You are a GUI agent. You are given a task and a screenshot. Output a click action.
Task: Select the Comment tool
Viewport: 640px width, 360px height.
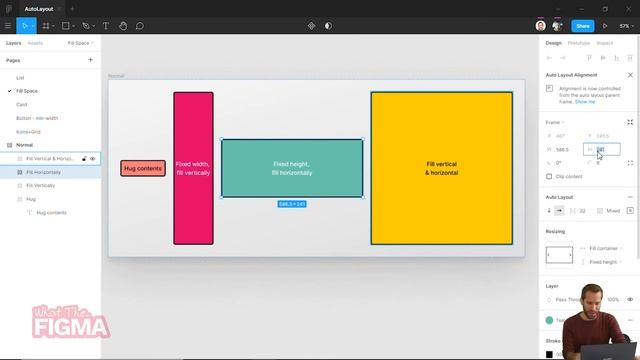(140, 26)
